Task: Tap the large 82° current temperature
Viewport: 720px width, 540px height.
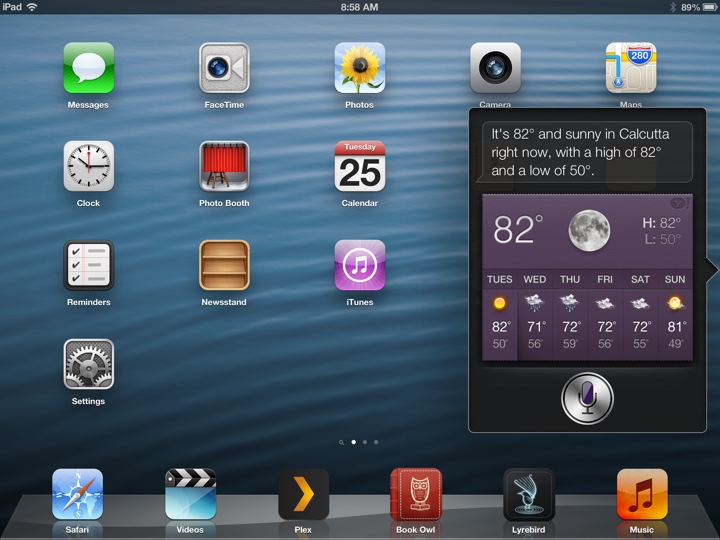Action: [x=518, y=229]
